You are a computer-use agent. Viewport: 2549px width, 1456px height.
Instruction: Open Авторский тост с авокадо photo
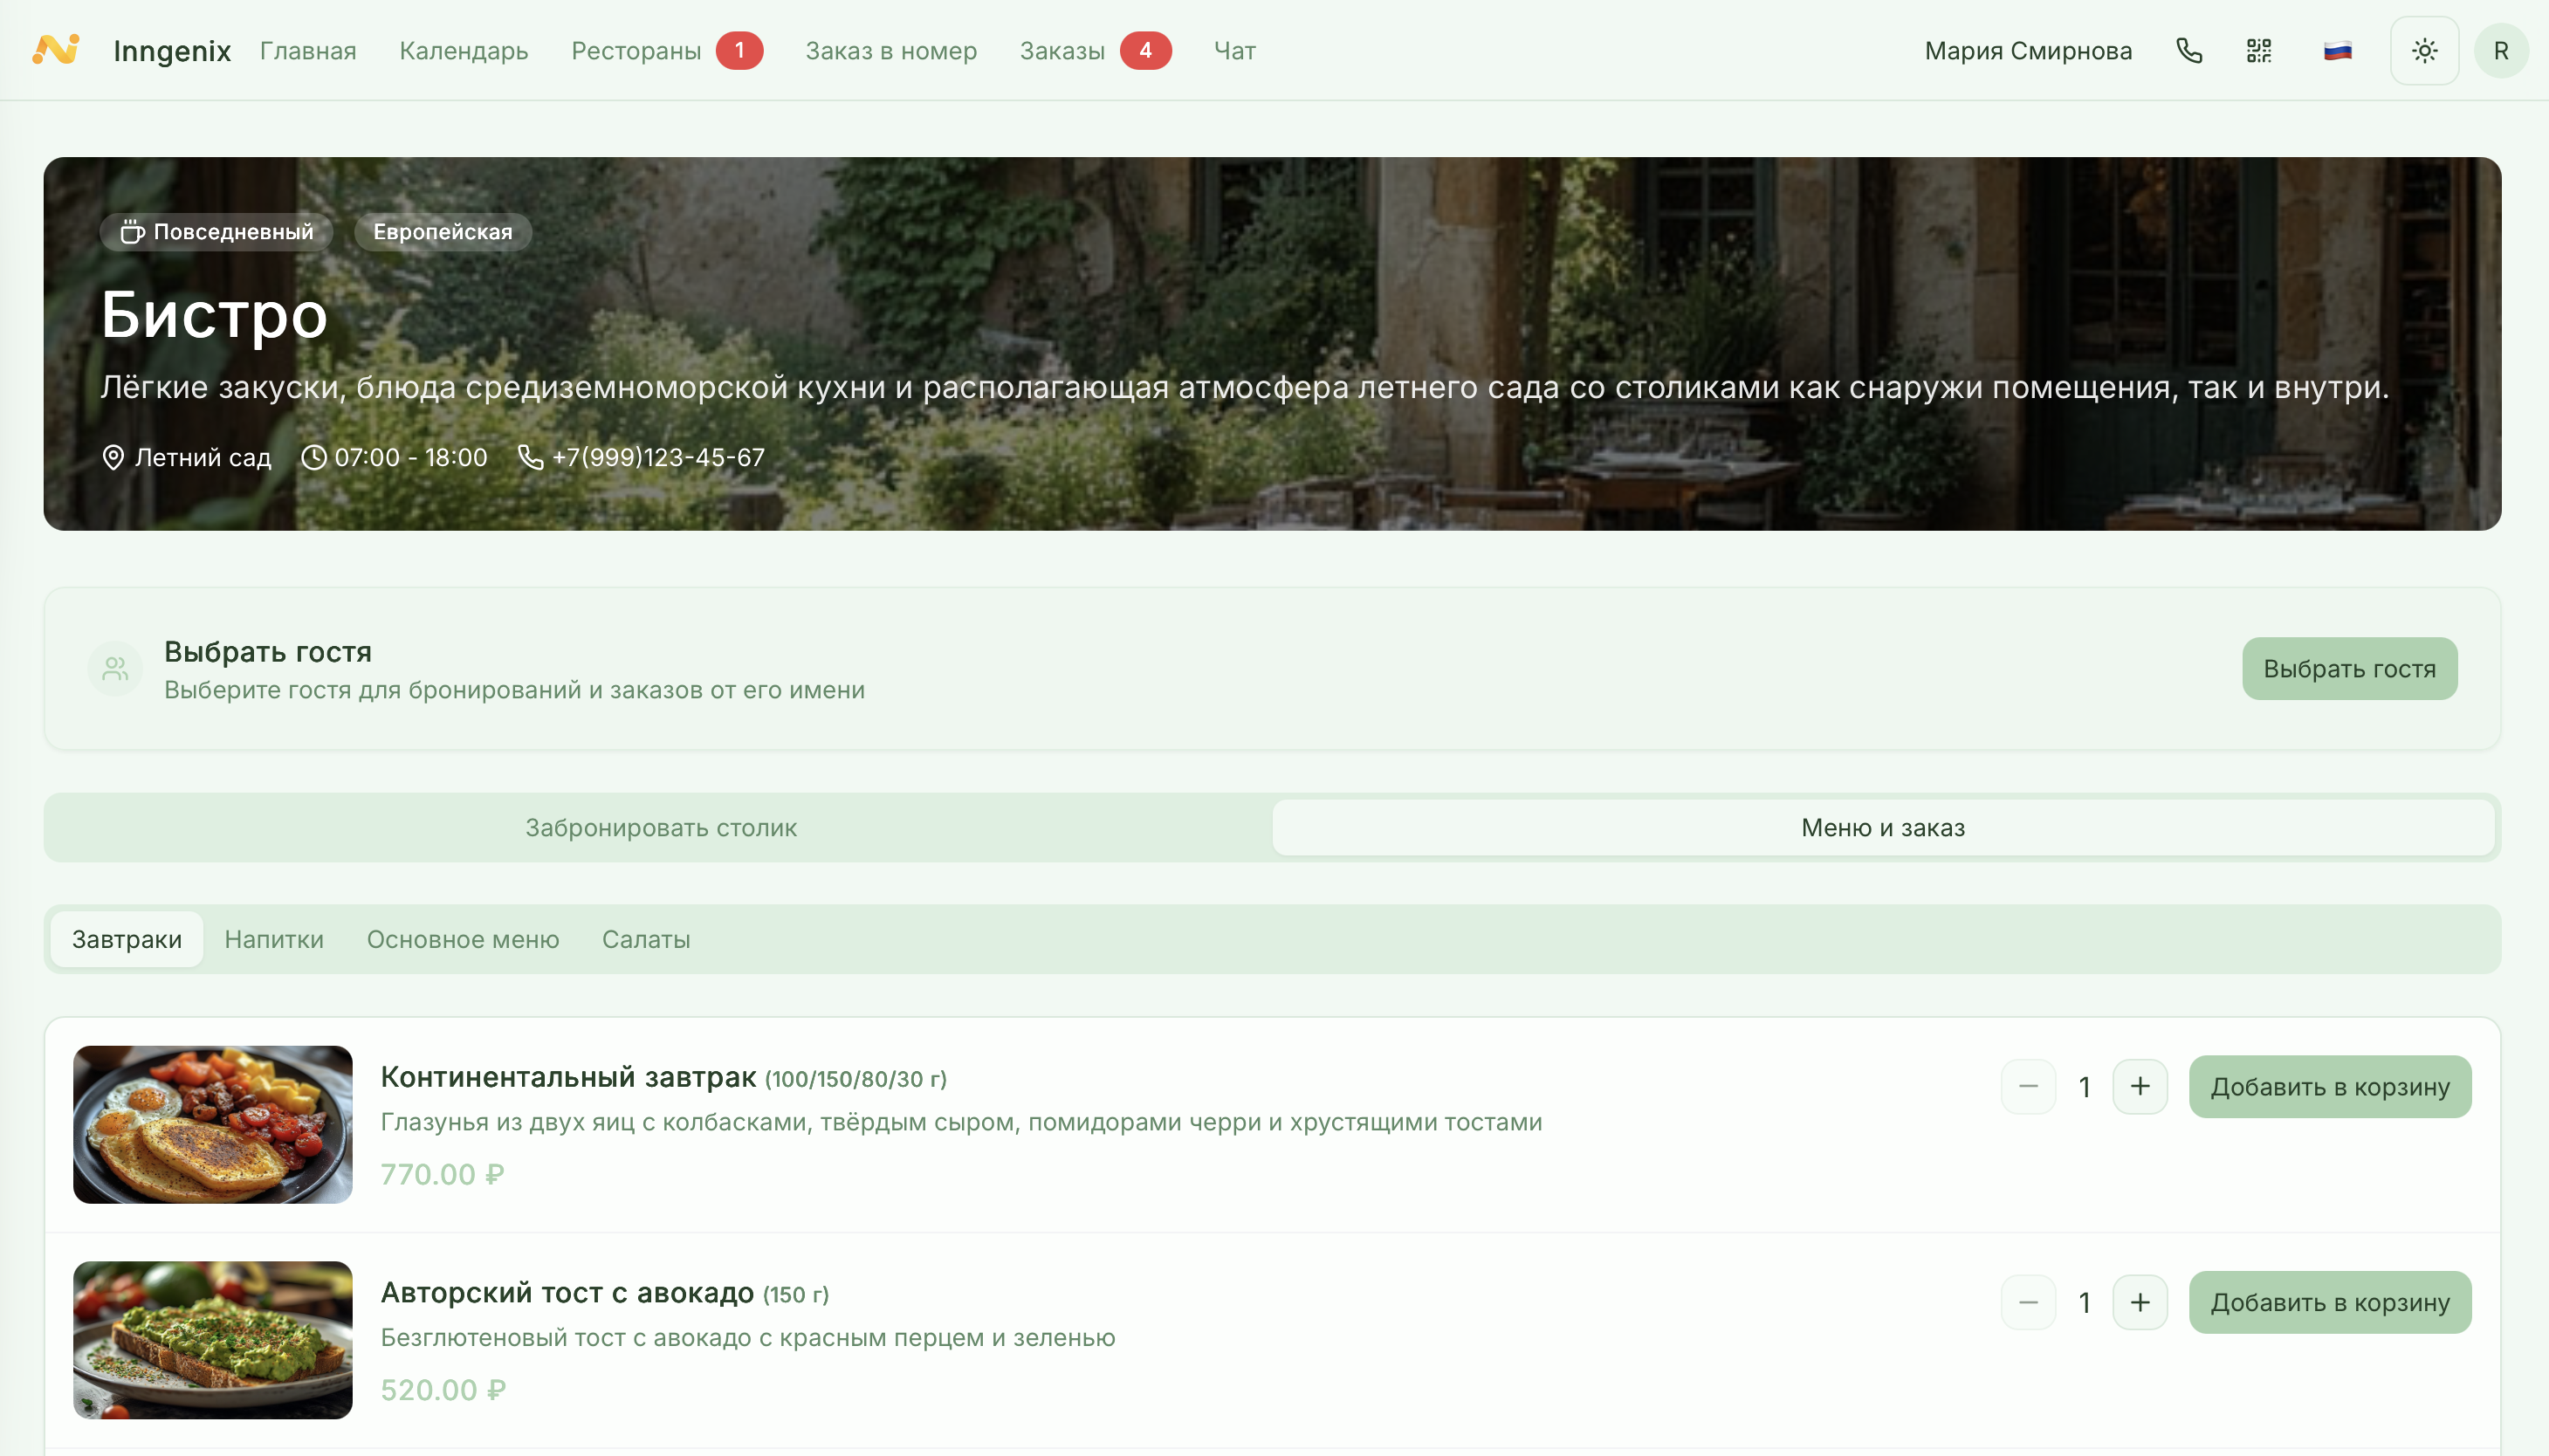(x=213, y=1340)
